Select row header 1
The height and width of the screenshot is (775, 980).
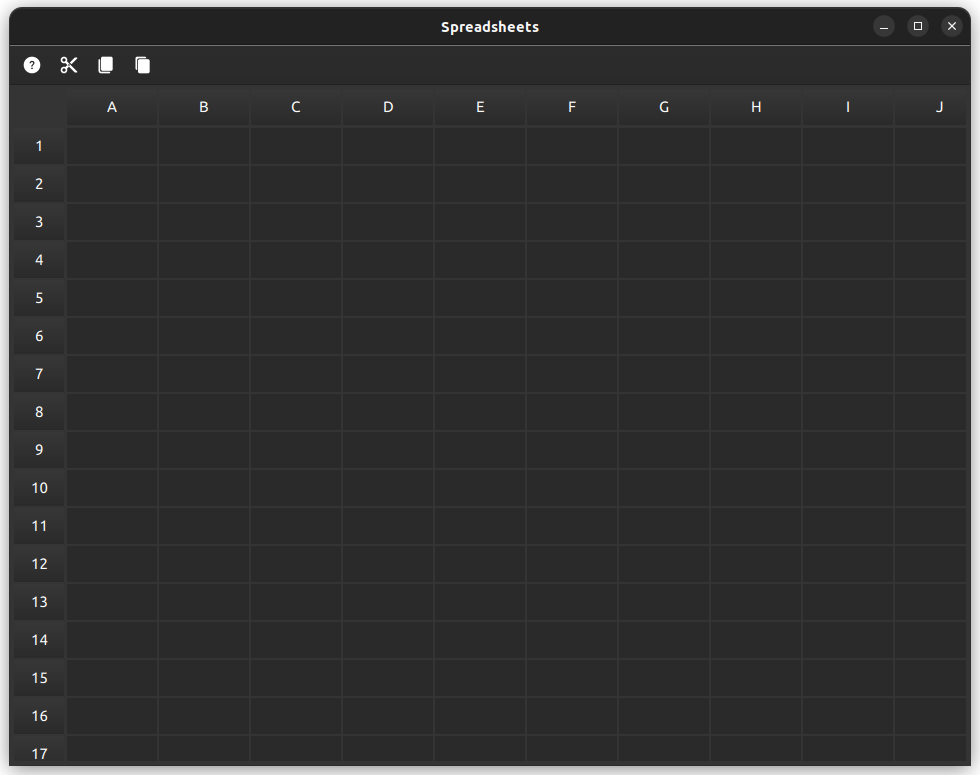(x=38, y=146)
